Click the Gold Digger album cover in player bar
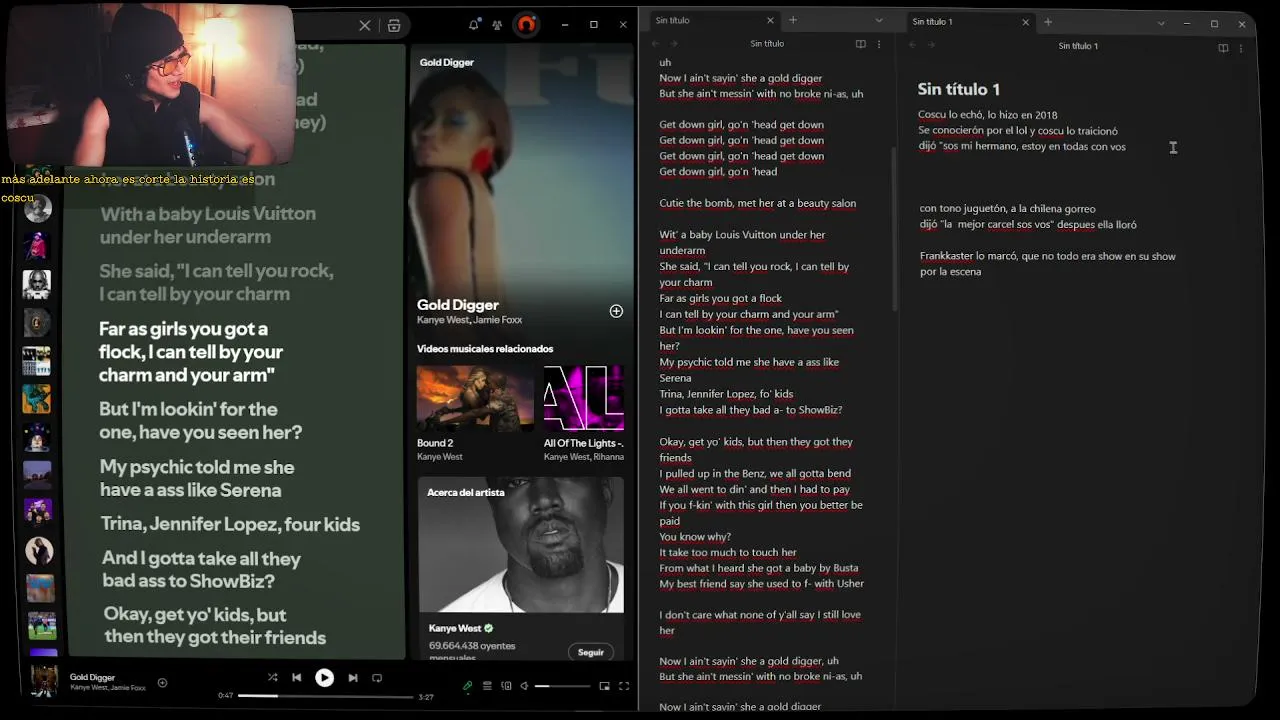 tap(44, 681)
